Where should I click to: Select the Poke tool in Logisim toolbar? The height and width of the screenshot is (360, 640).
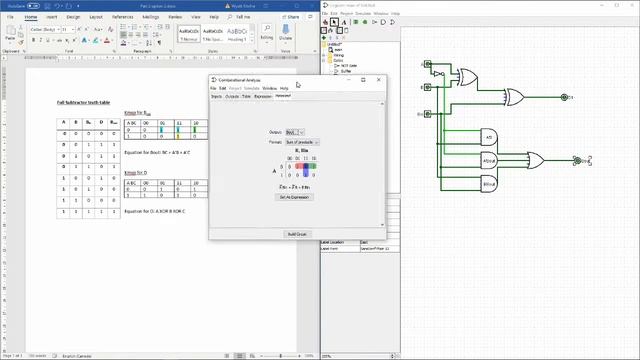tap(325, 22)
